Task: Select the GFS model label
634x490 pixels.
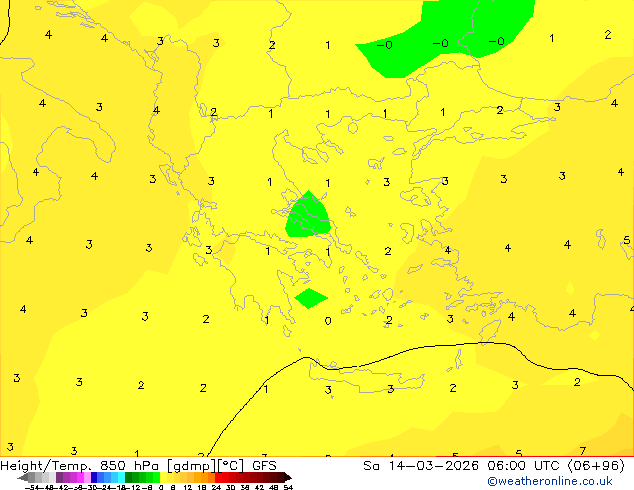Action: click(264, 466)
